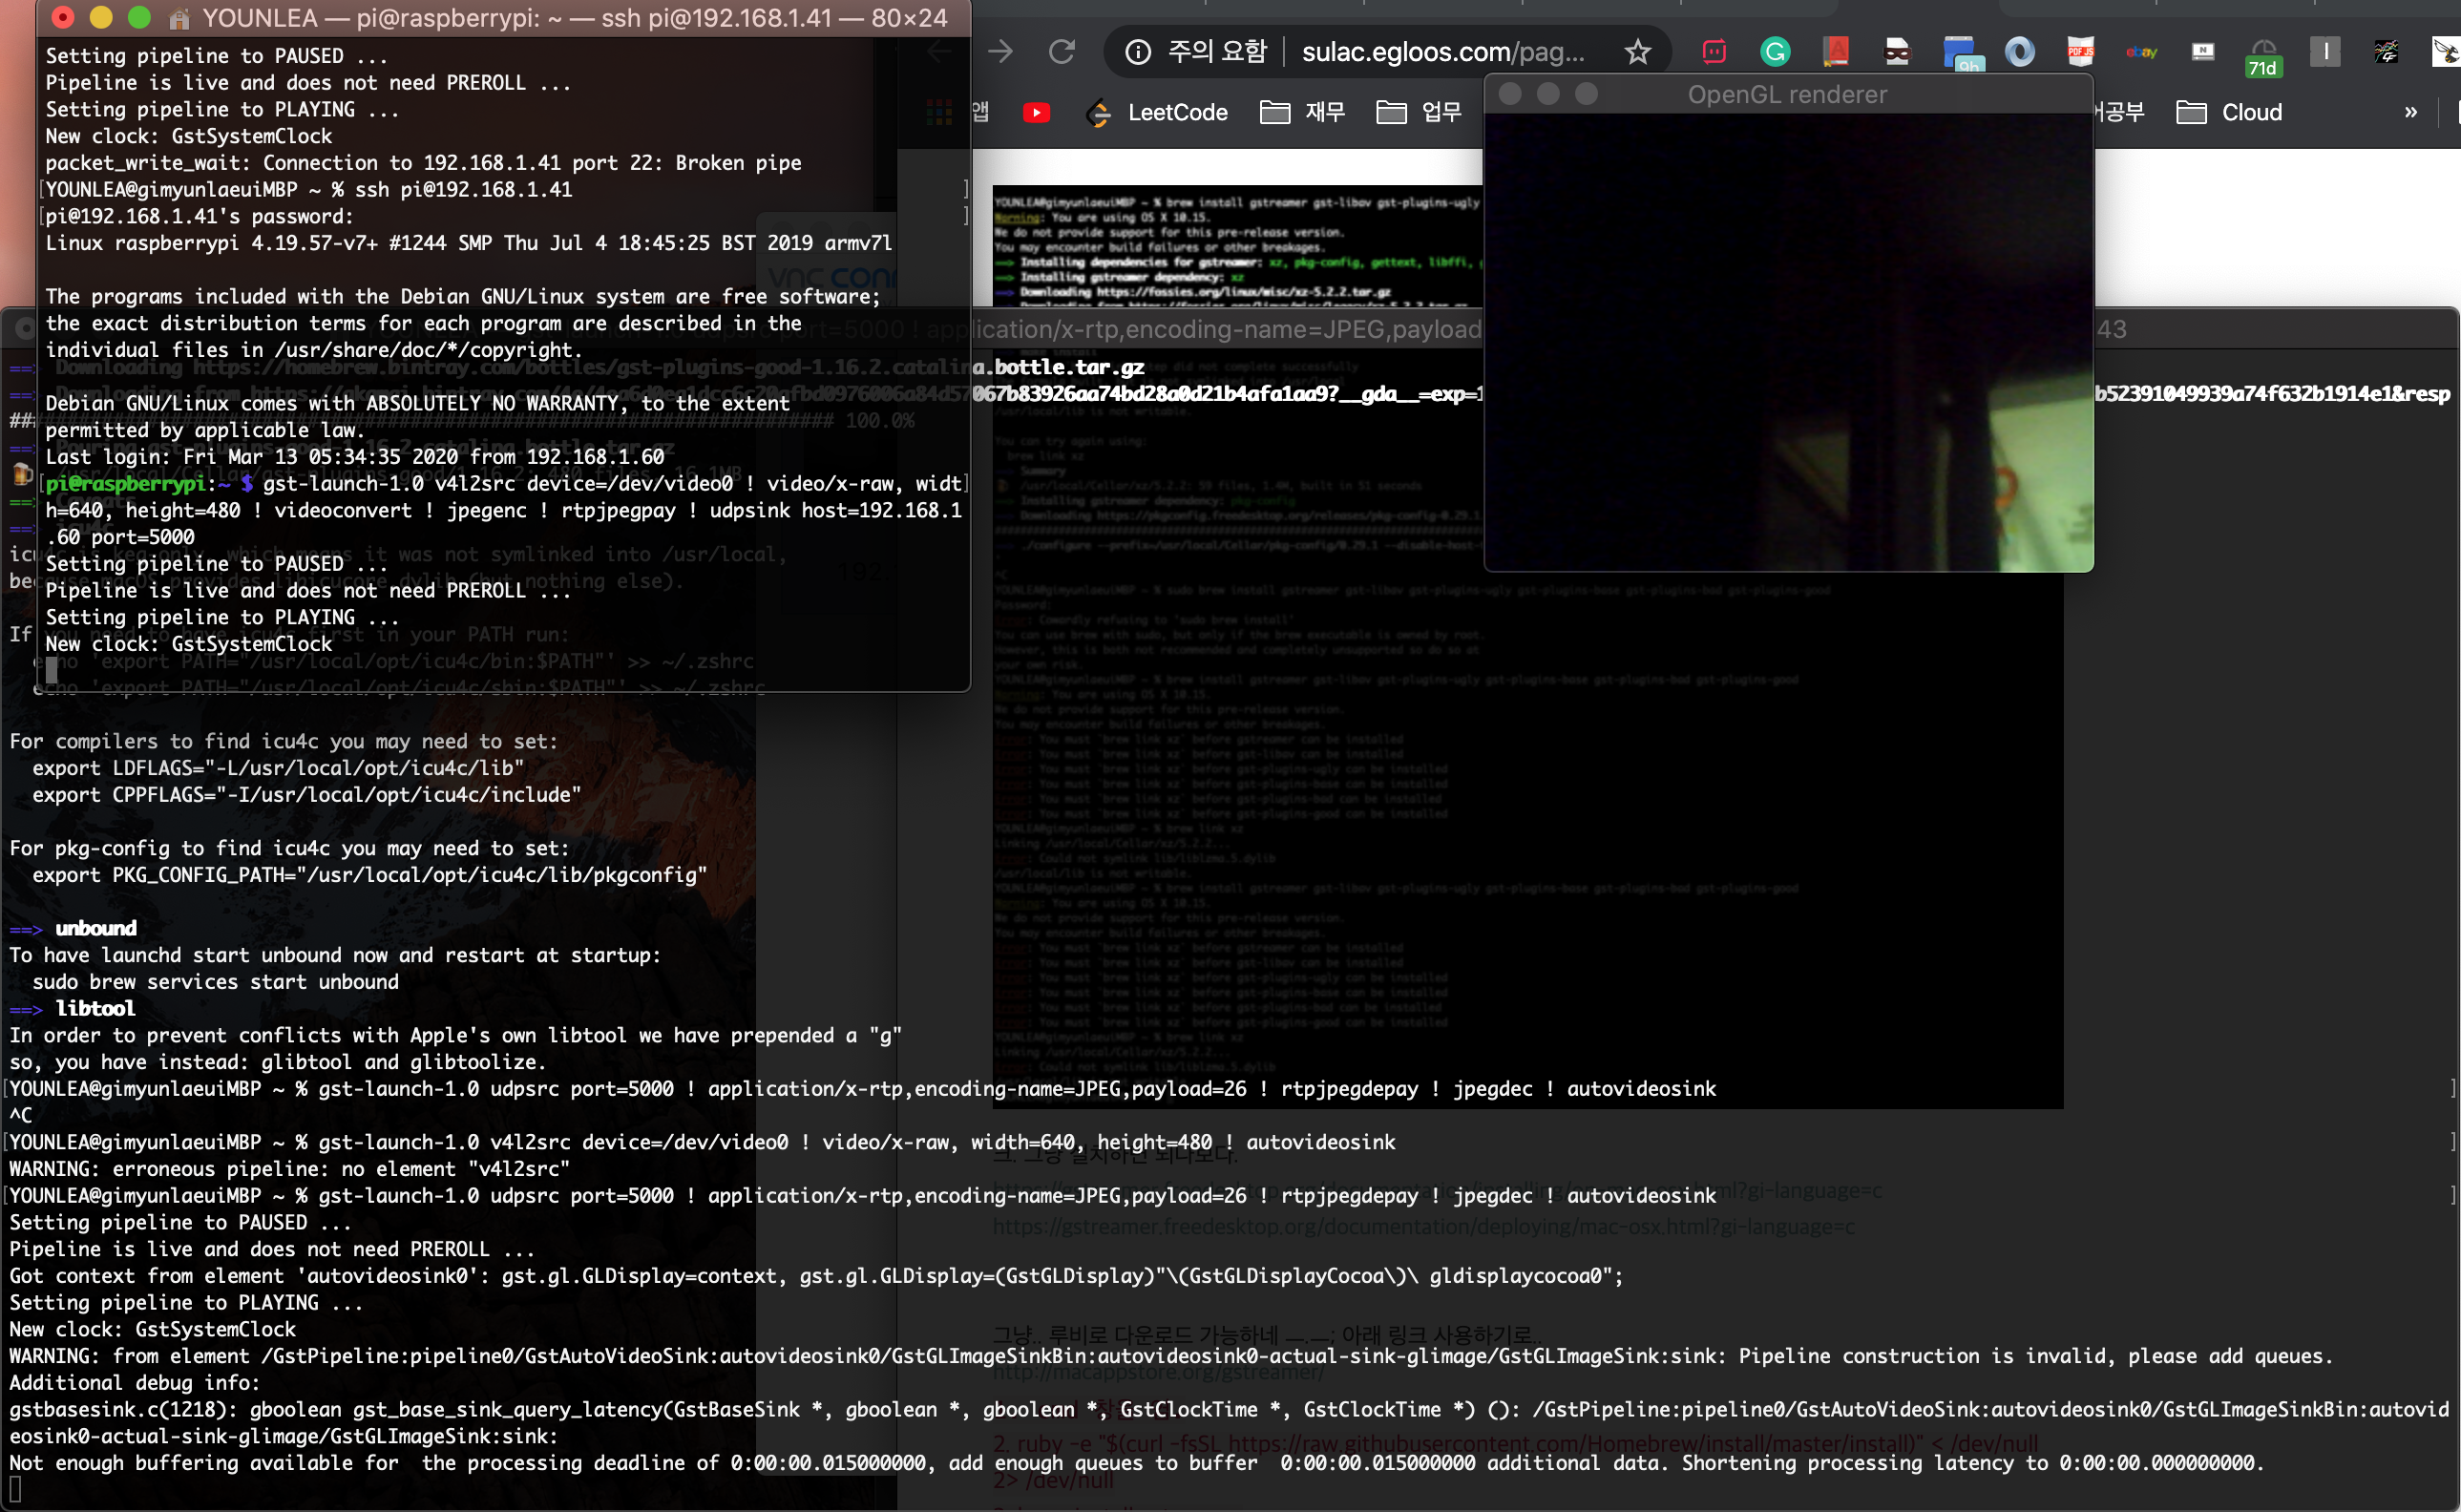Click the 'Broken pipe' error line
The image size is (2461, 1512).
click(423, 163)
